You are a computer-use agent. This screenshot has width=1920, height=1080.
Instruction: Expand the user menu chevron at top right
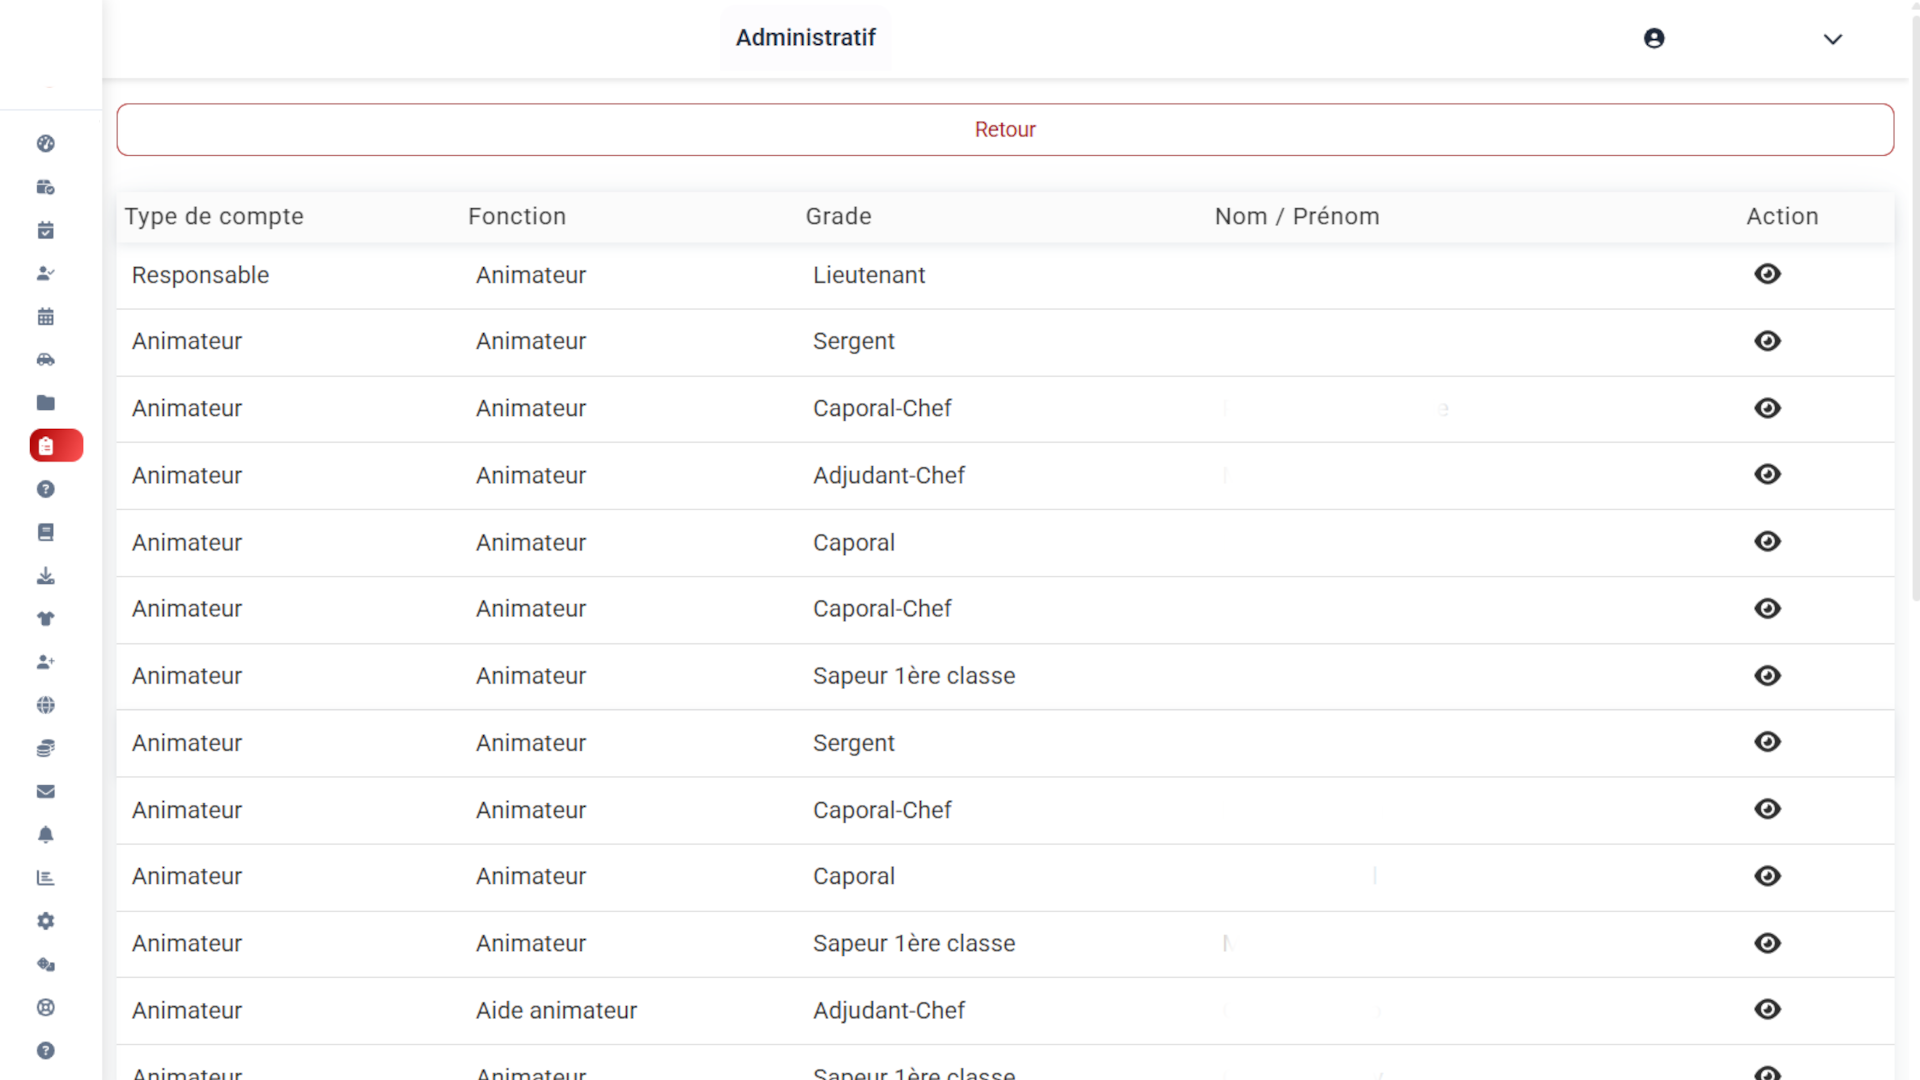[x=1832, y=39]
